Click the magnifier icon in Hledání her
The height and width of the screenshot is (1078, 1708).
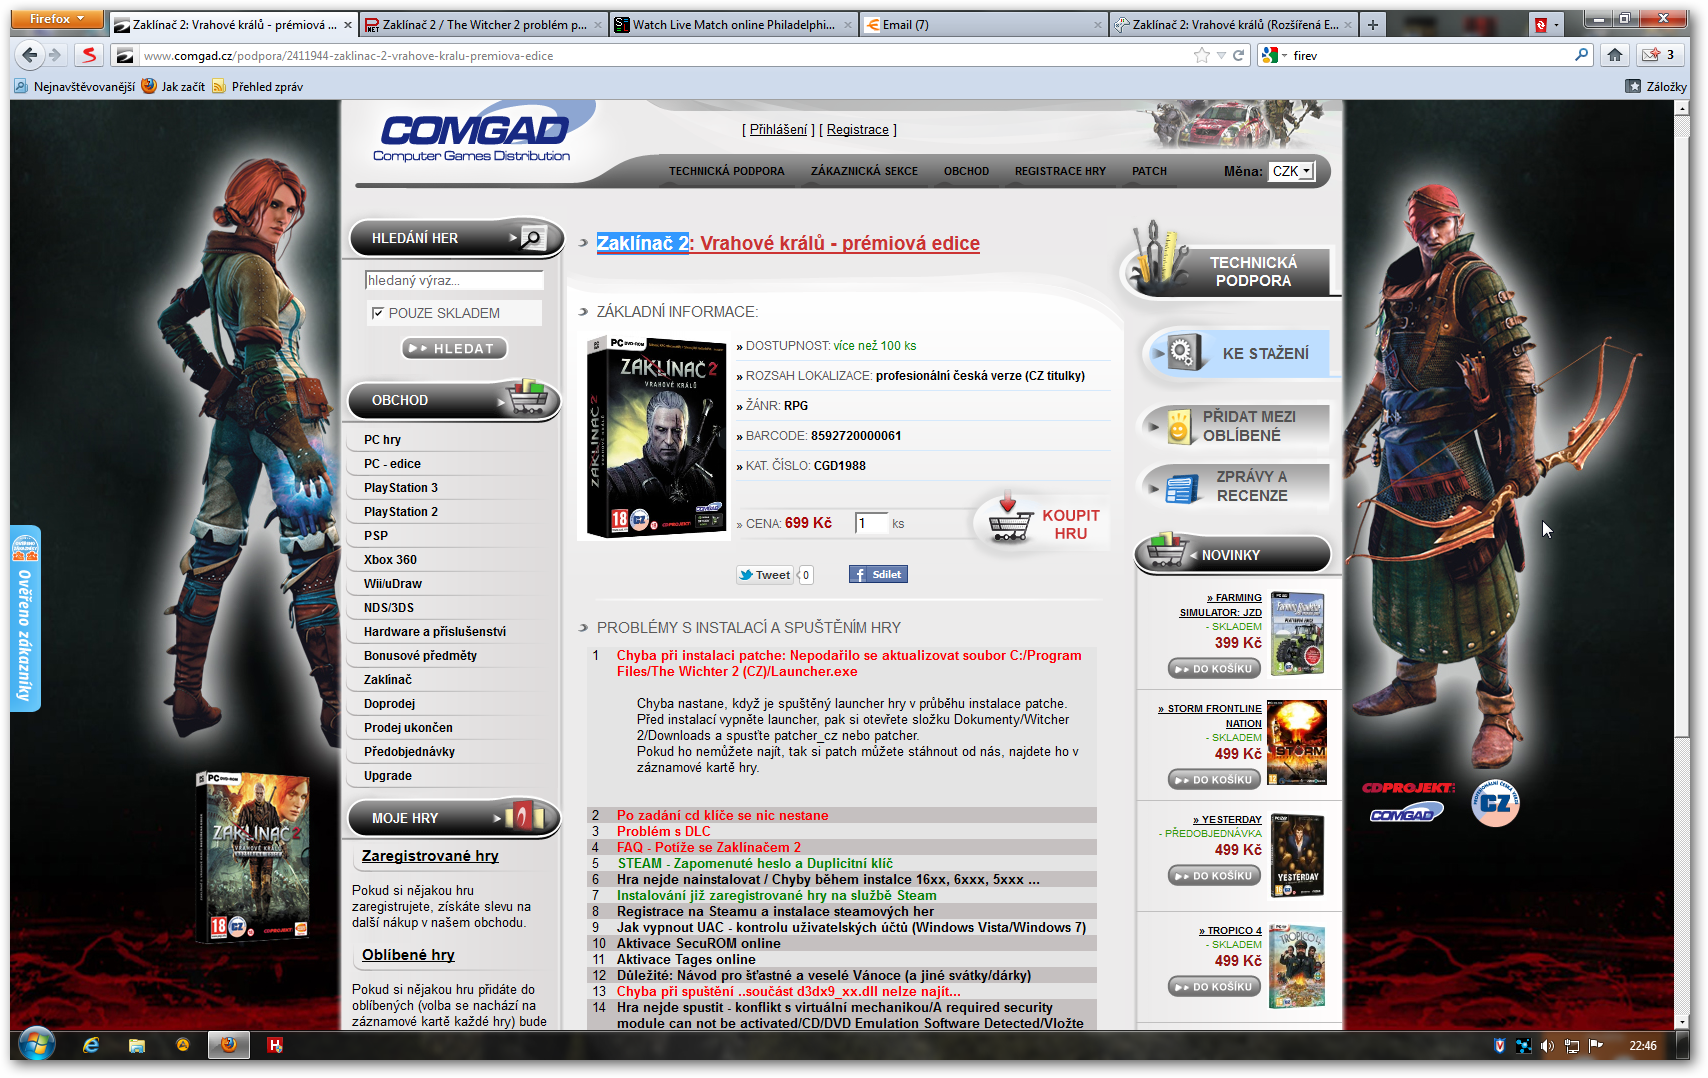532,238
